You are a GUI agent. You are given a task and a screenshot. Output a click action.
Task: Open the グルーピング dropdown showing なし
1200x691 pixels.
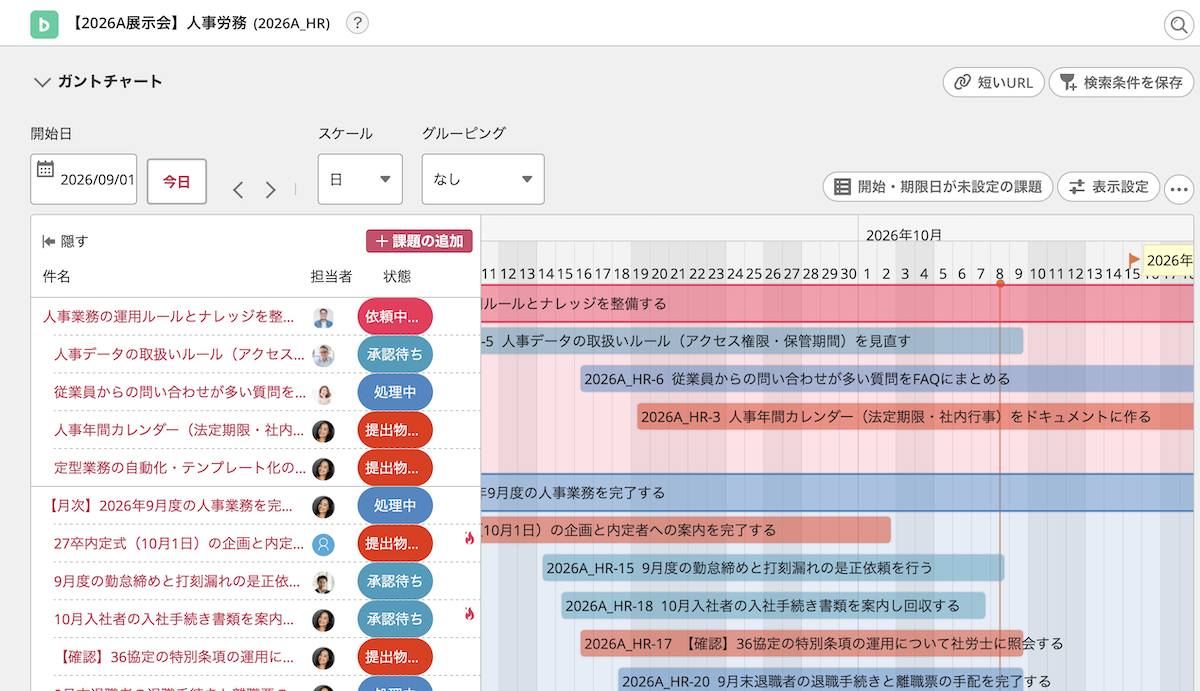click(483, 179)
